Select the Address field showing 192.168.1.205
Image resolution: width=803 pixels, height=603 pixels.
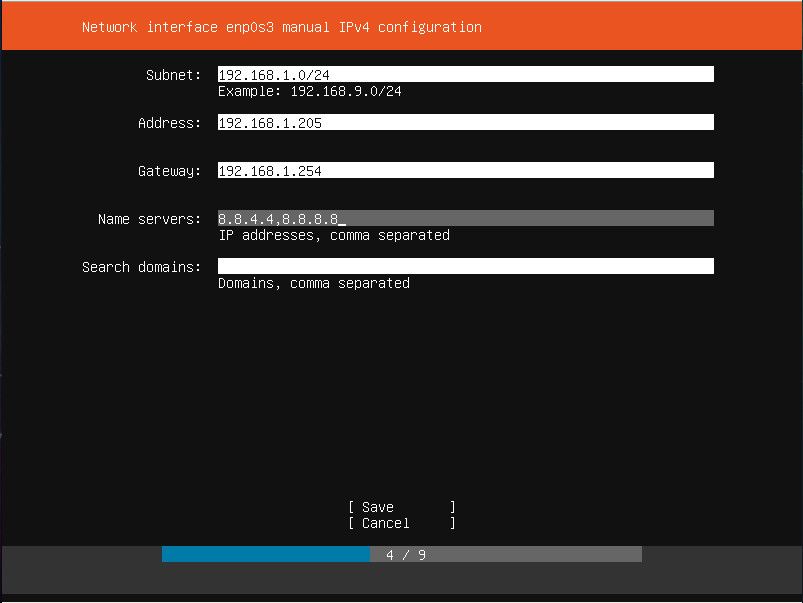[465, 122]
